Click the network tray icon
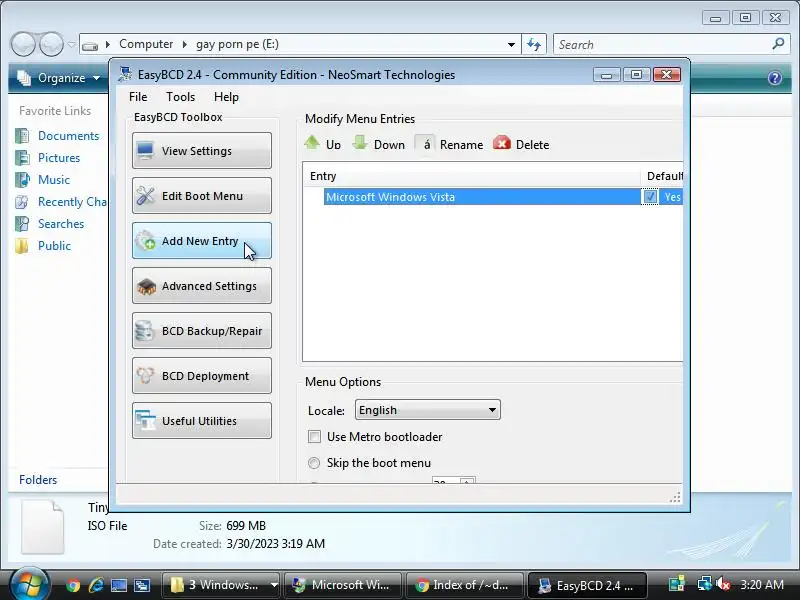This screenshot has width=800, height=600. click(704, 584)
